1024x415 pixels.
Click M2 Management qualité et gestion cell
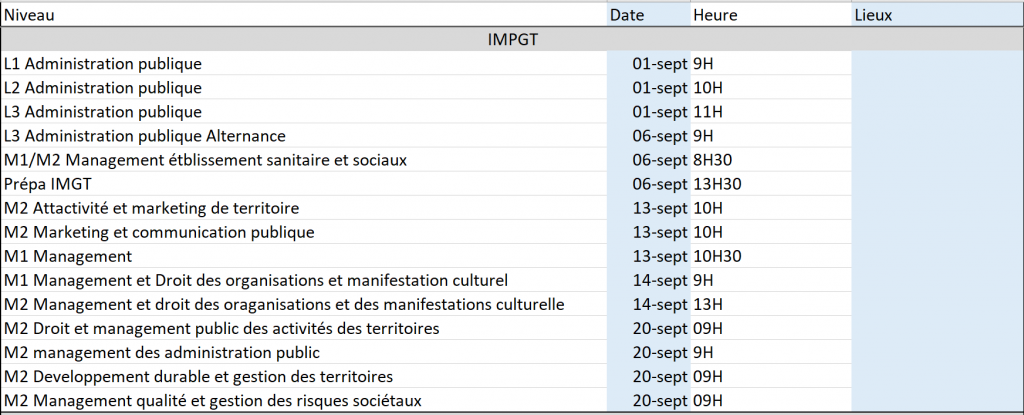(304, 400)
